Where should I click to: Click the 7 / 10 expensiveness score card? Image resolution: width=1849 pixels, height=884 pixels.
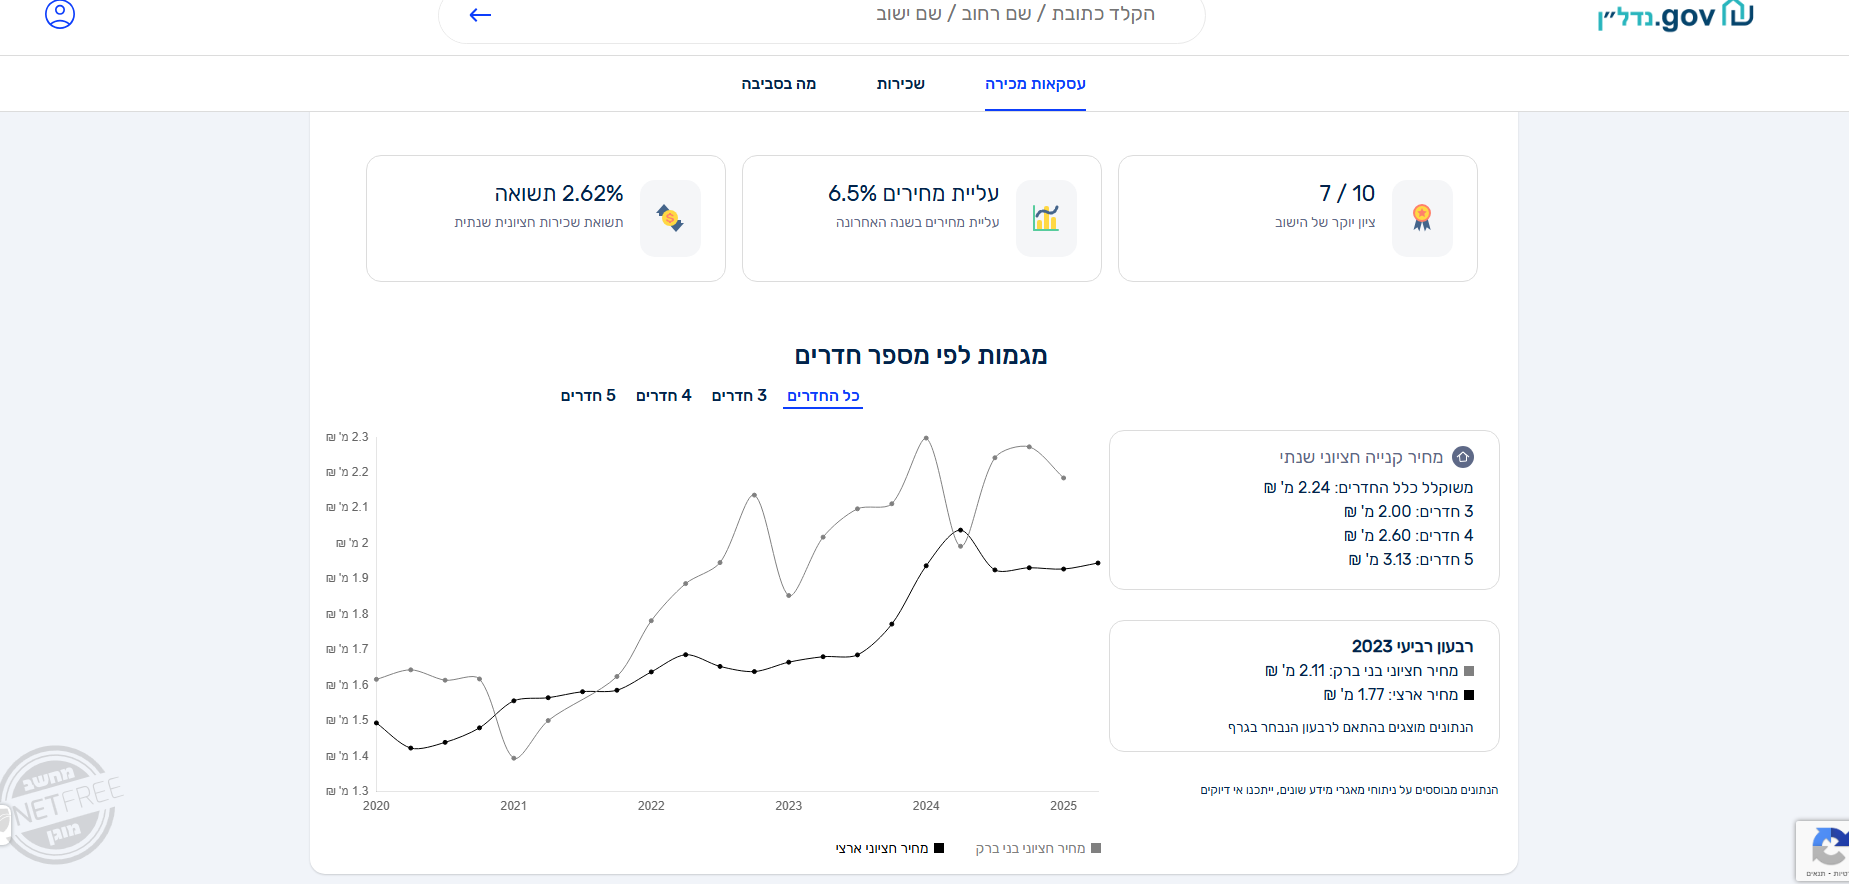click(x=1297, y=218)
